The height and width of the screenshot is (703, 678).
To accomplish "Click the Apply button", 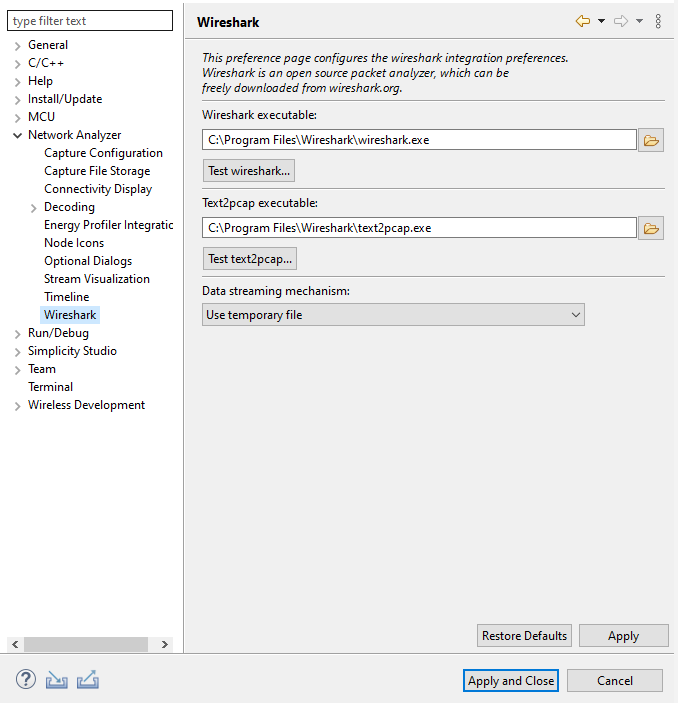I will point(623,636).
